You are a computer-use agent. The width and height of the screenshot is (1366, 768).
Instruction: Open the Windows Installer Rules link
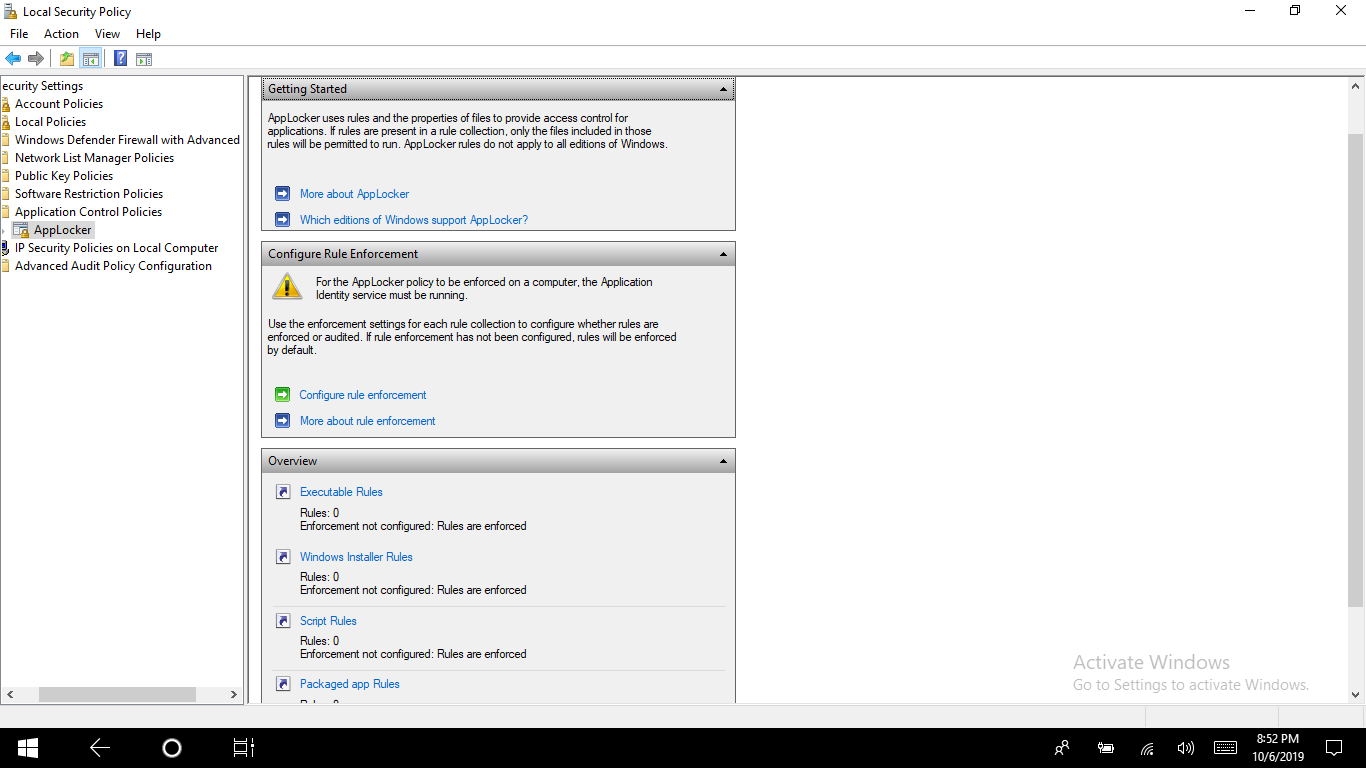(356, 557)
